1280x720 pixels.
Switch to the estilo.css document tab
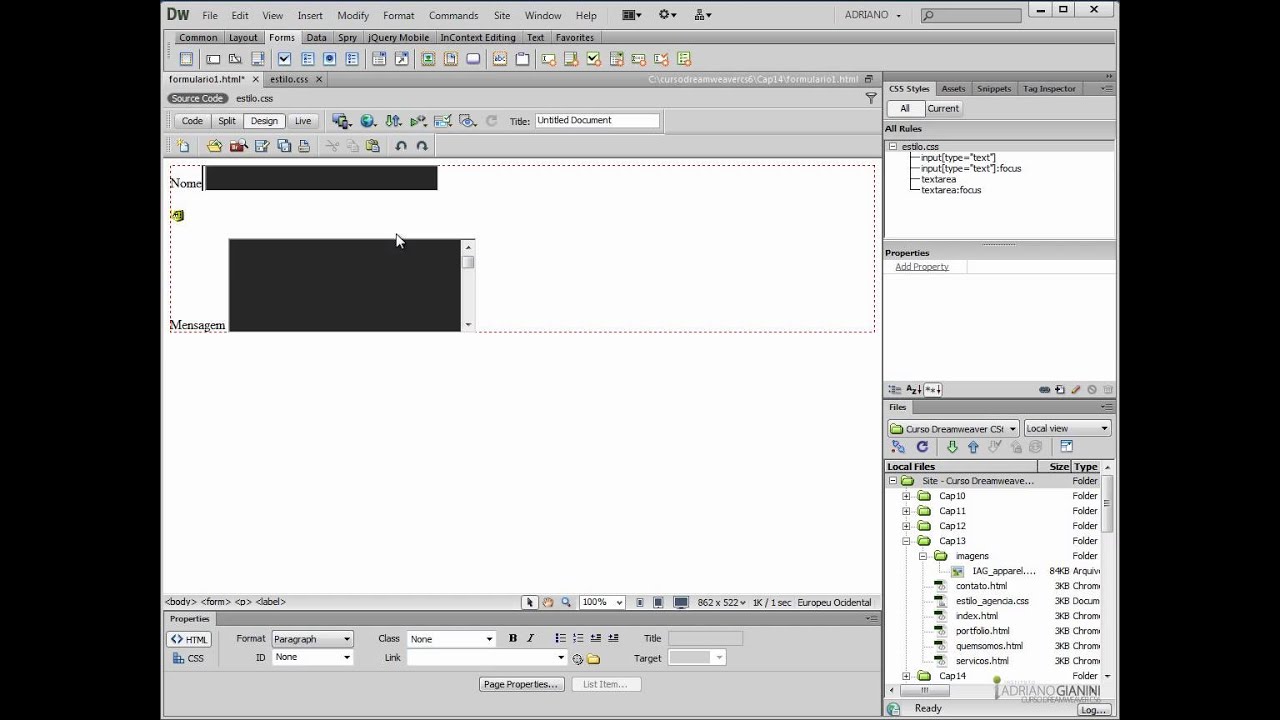pos(289,79)
